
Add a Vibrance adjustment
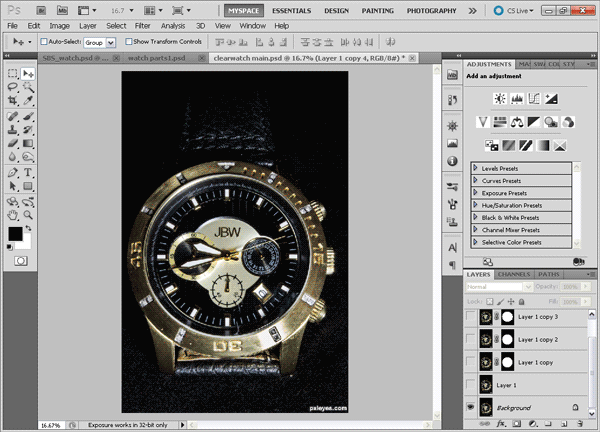coord(483,122)
